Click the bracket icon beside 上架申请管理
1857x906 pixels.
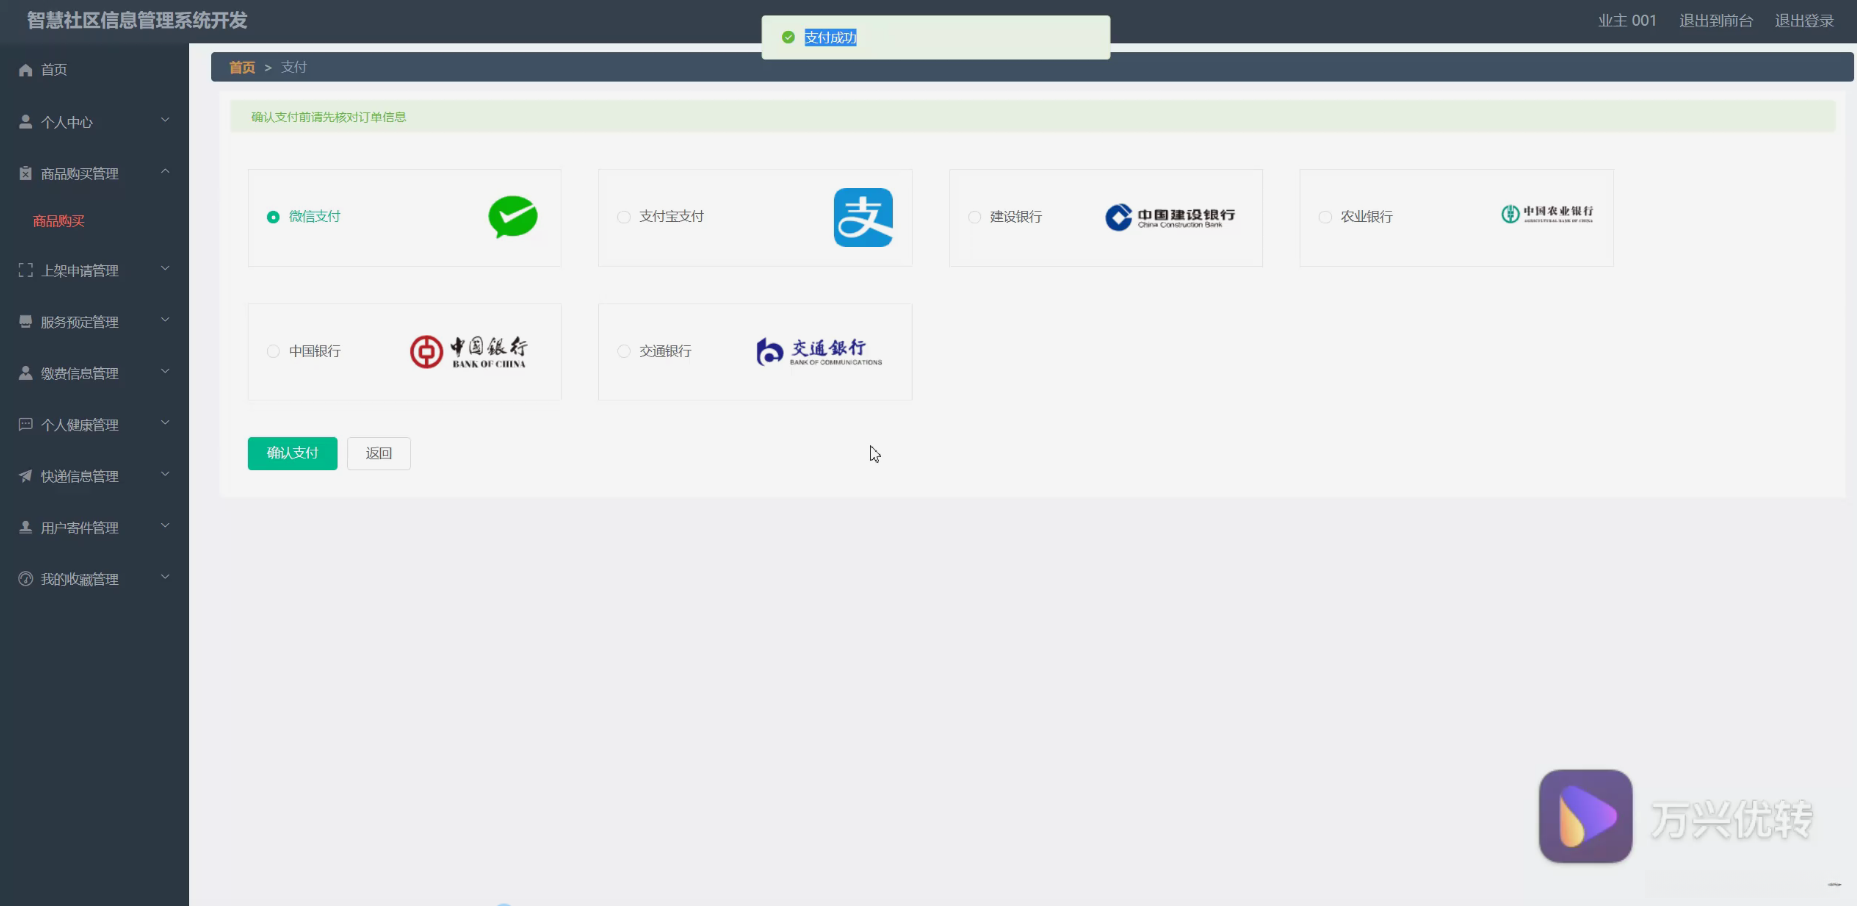pyautogui.click(x=26, y=270)
